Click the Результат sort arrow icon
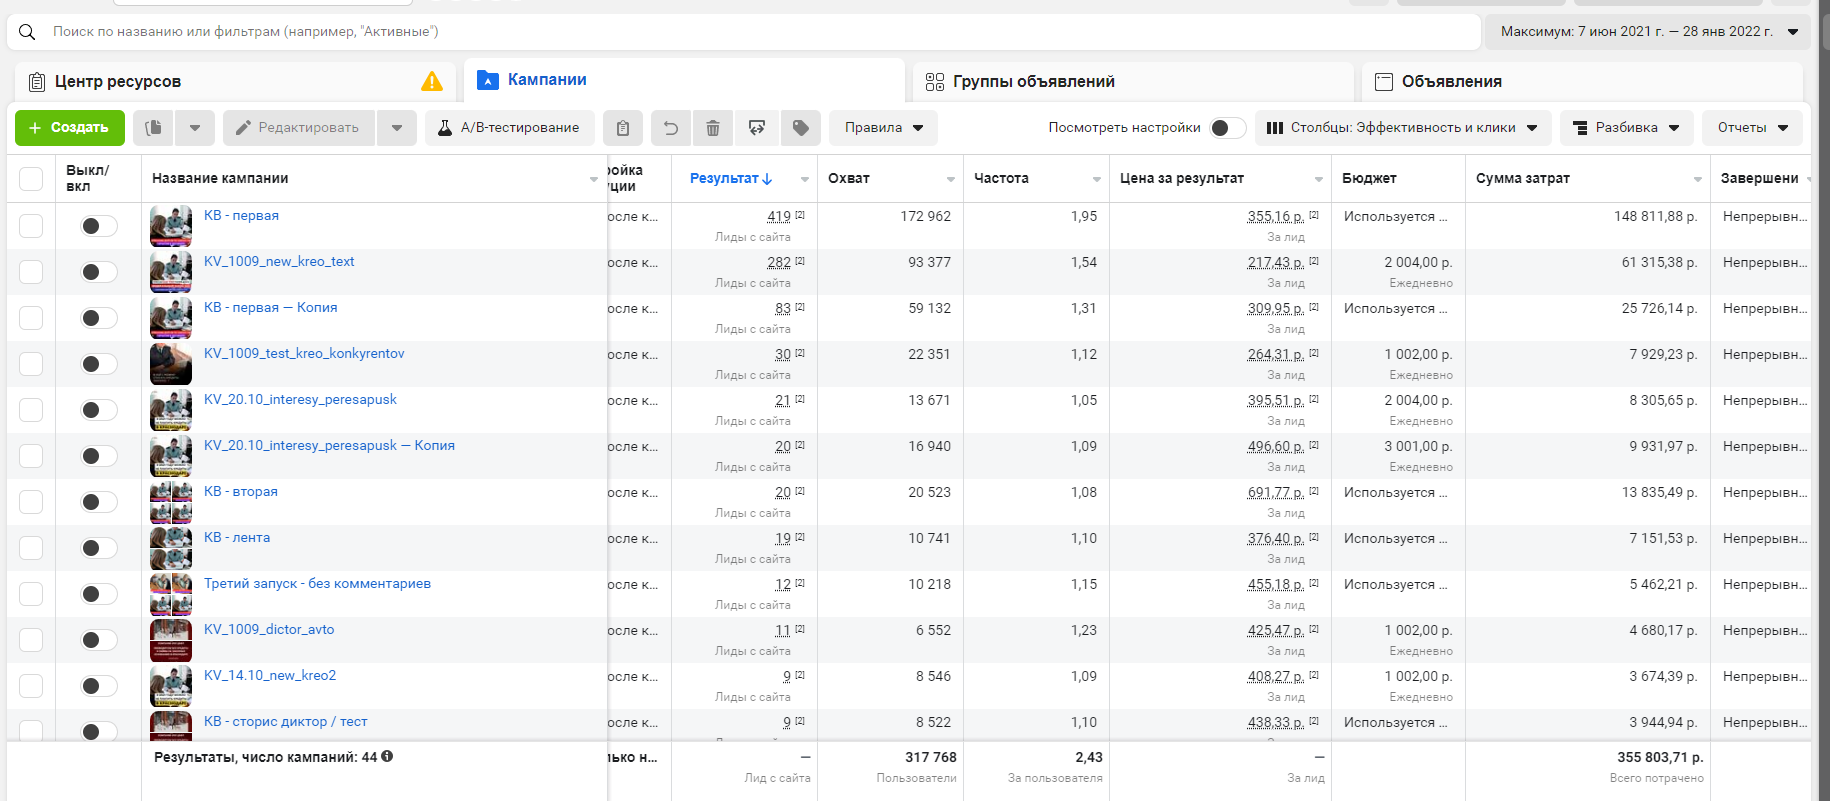The height and width of the screenshot is (801, 1830). tap(767, 179)
